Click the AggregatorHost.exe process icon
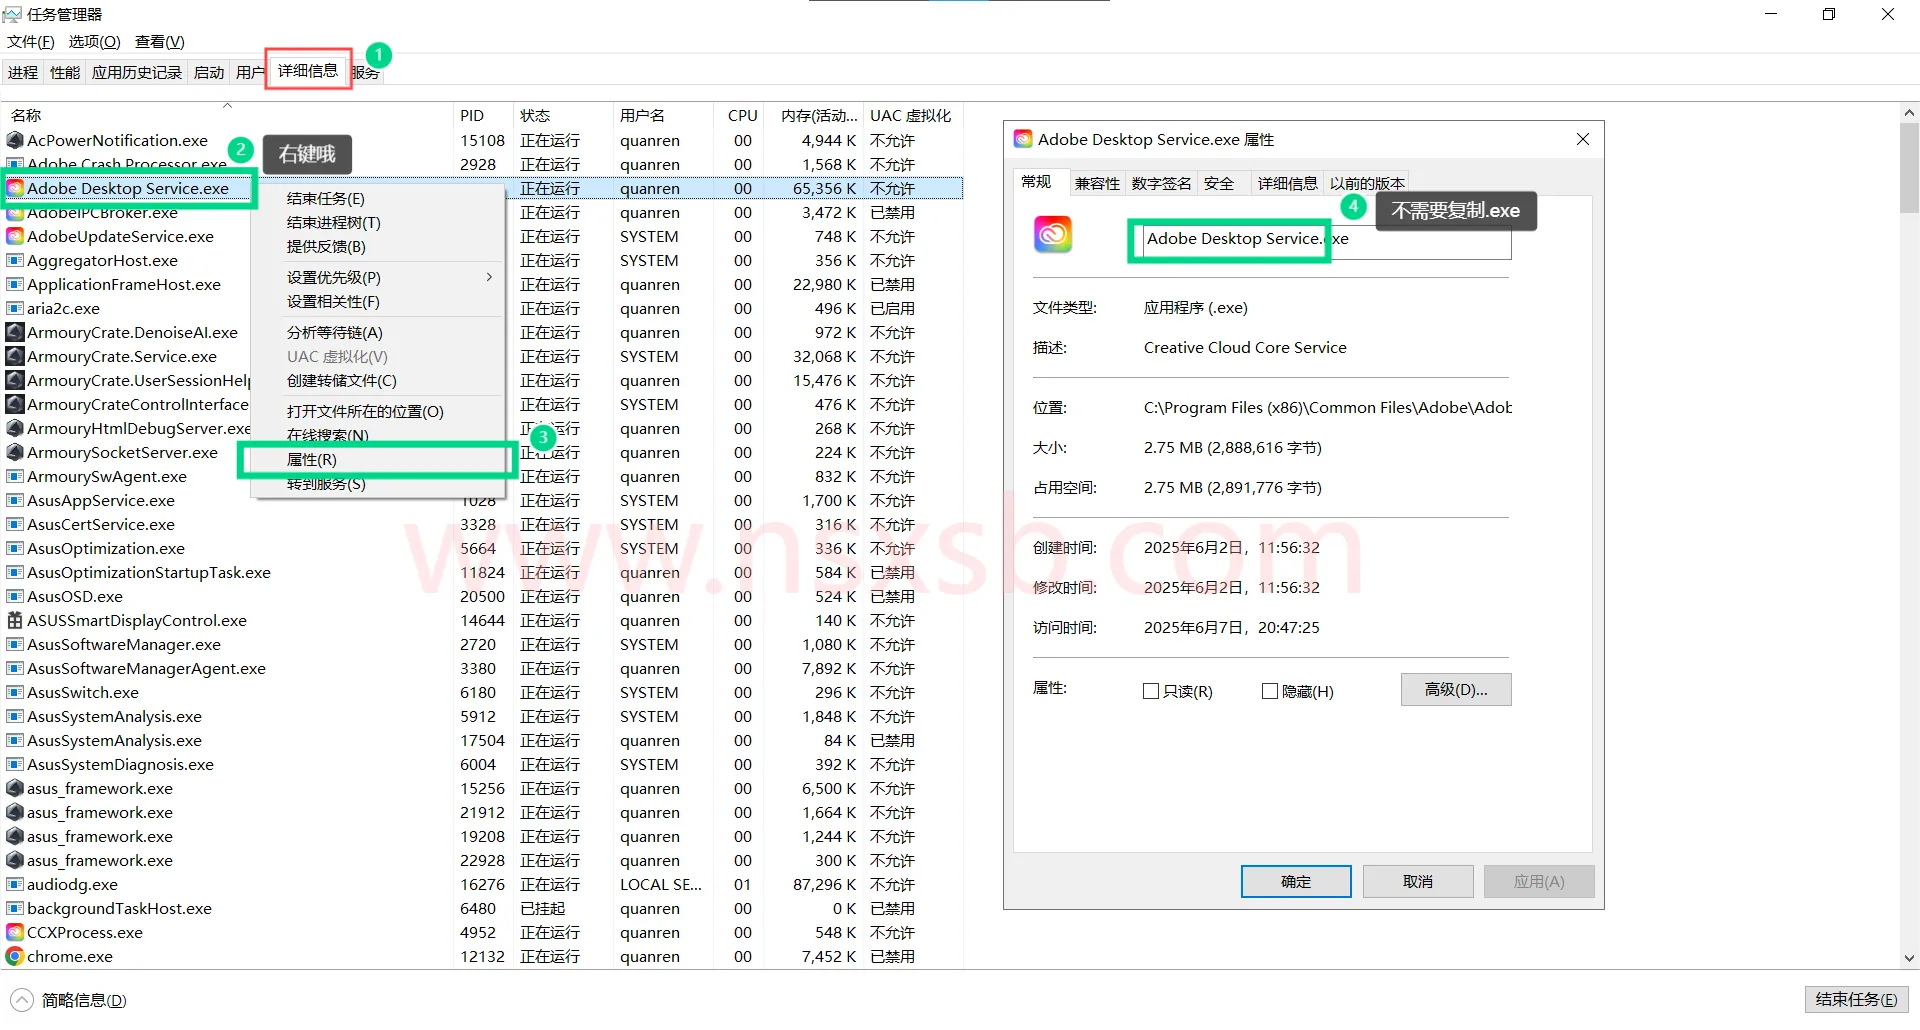1920x1030 pixels. pos(15,261)
